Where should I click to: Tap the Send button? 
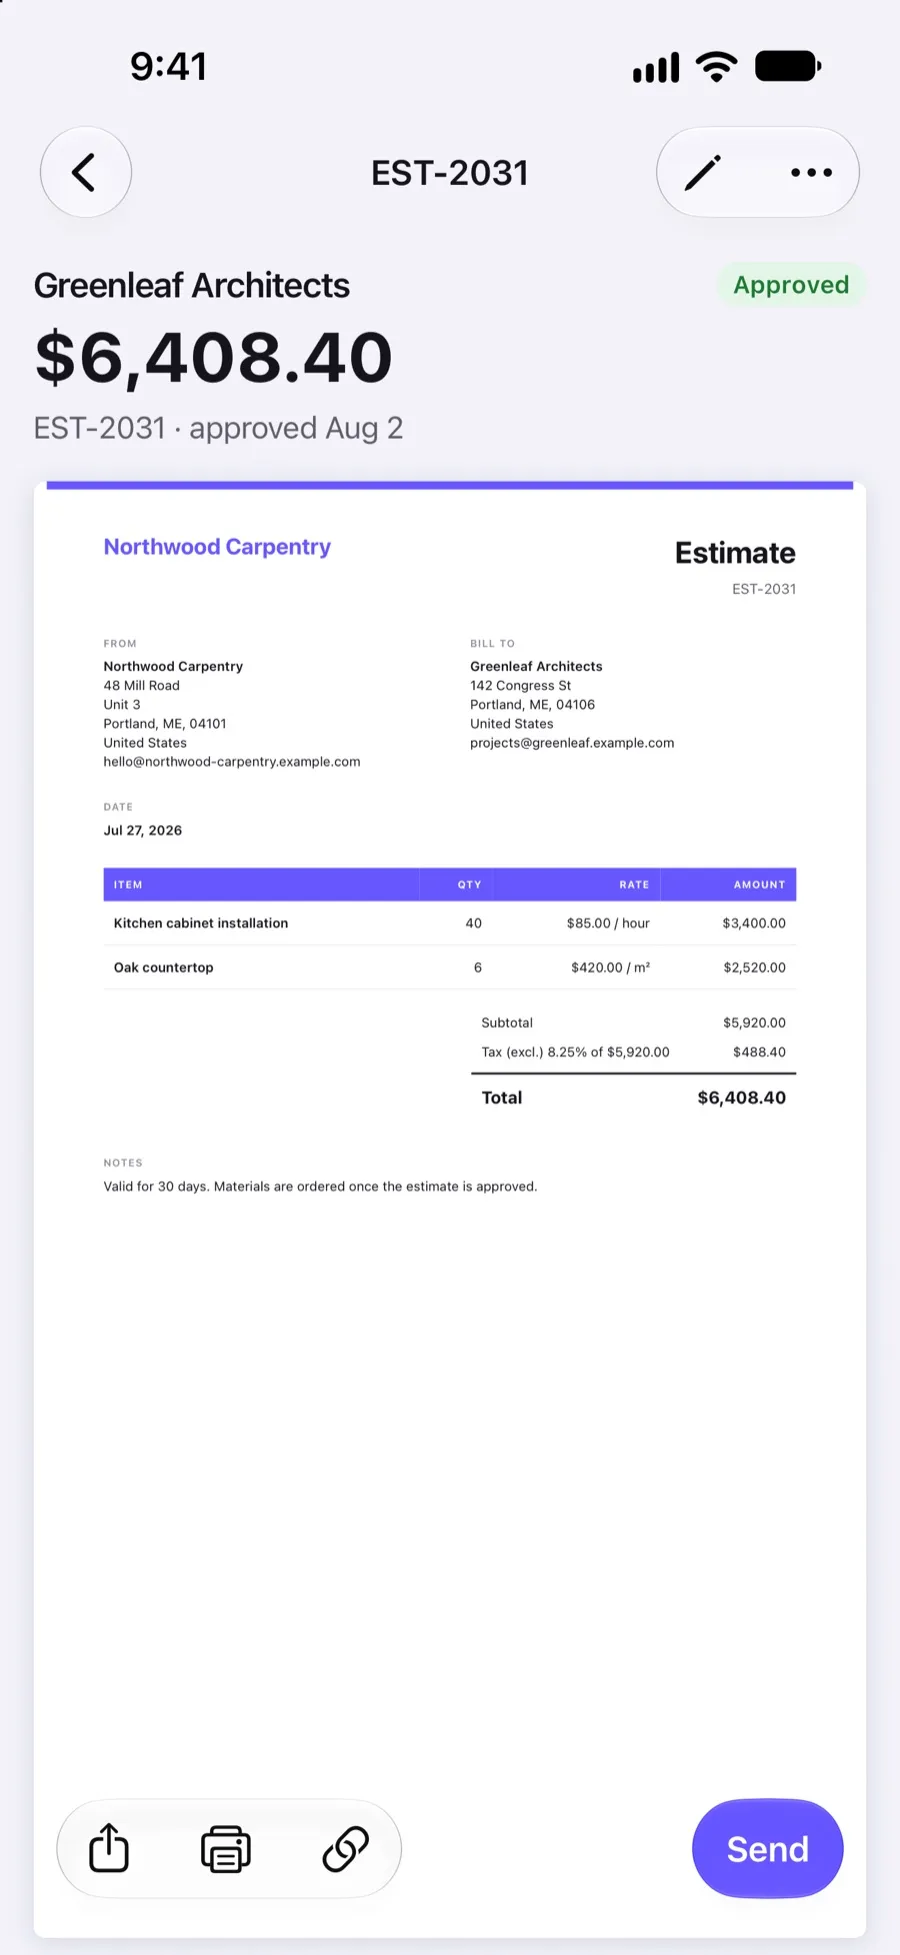[x=767, y=1848]
